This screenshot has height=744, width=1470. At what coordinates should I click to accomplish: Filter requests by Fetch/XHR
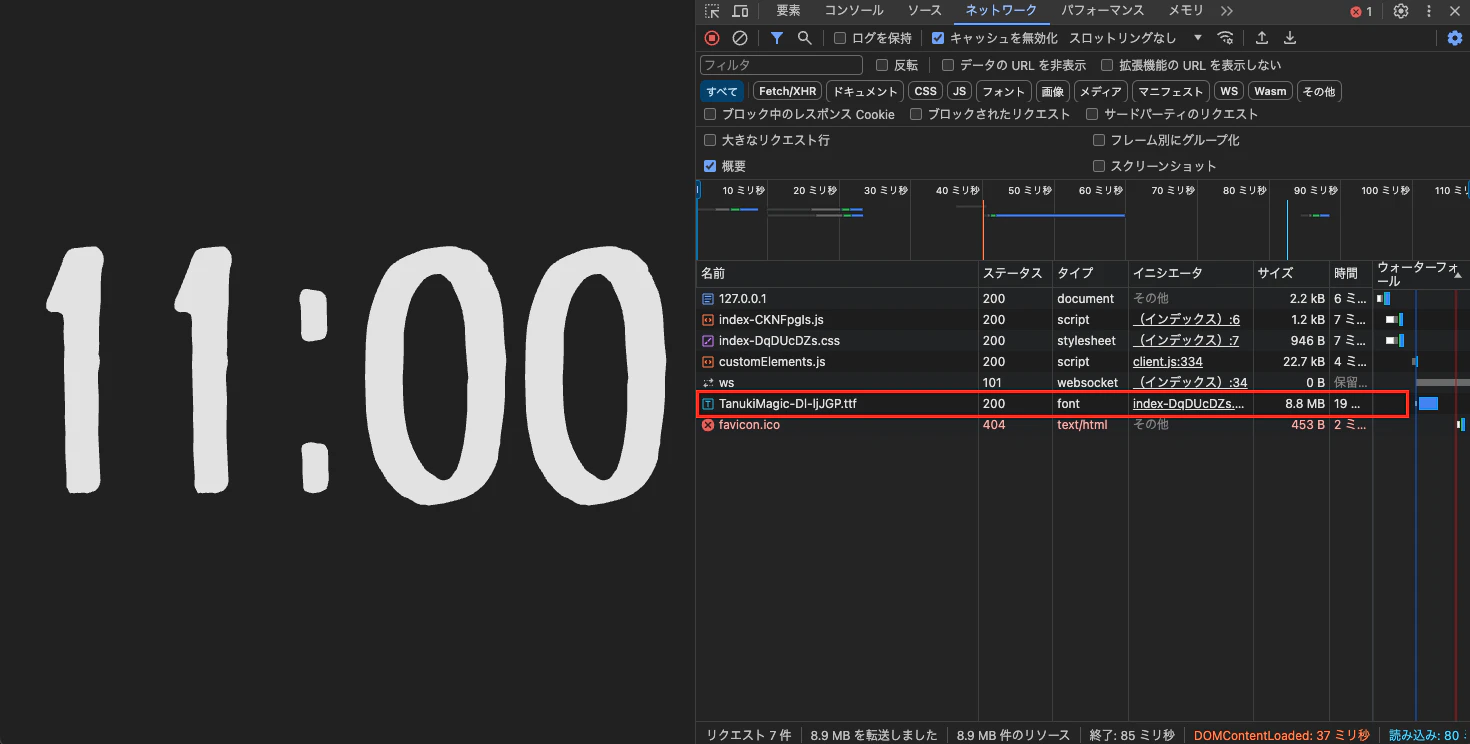point(788,91)
